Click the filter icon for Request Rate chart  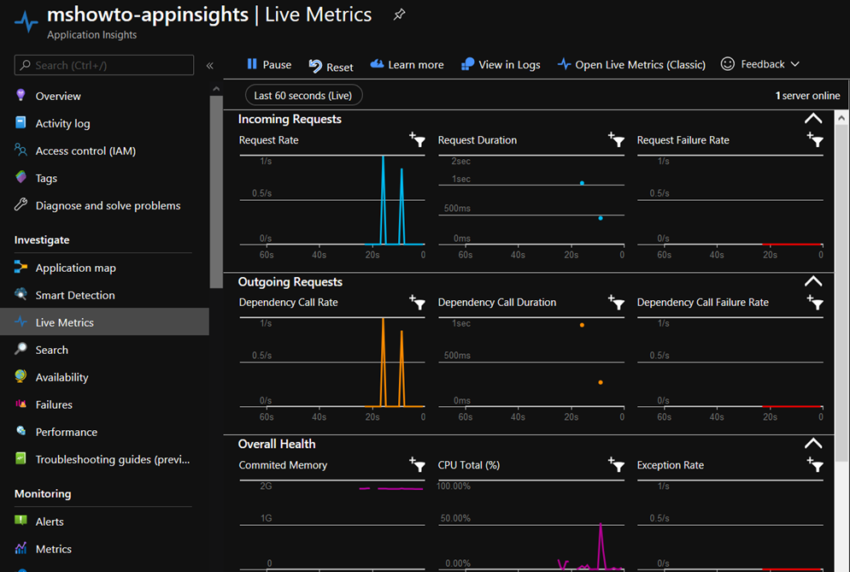click(417, 140)
